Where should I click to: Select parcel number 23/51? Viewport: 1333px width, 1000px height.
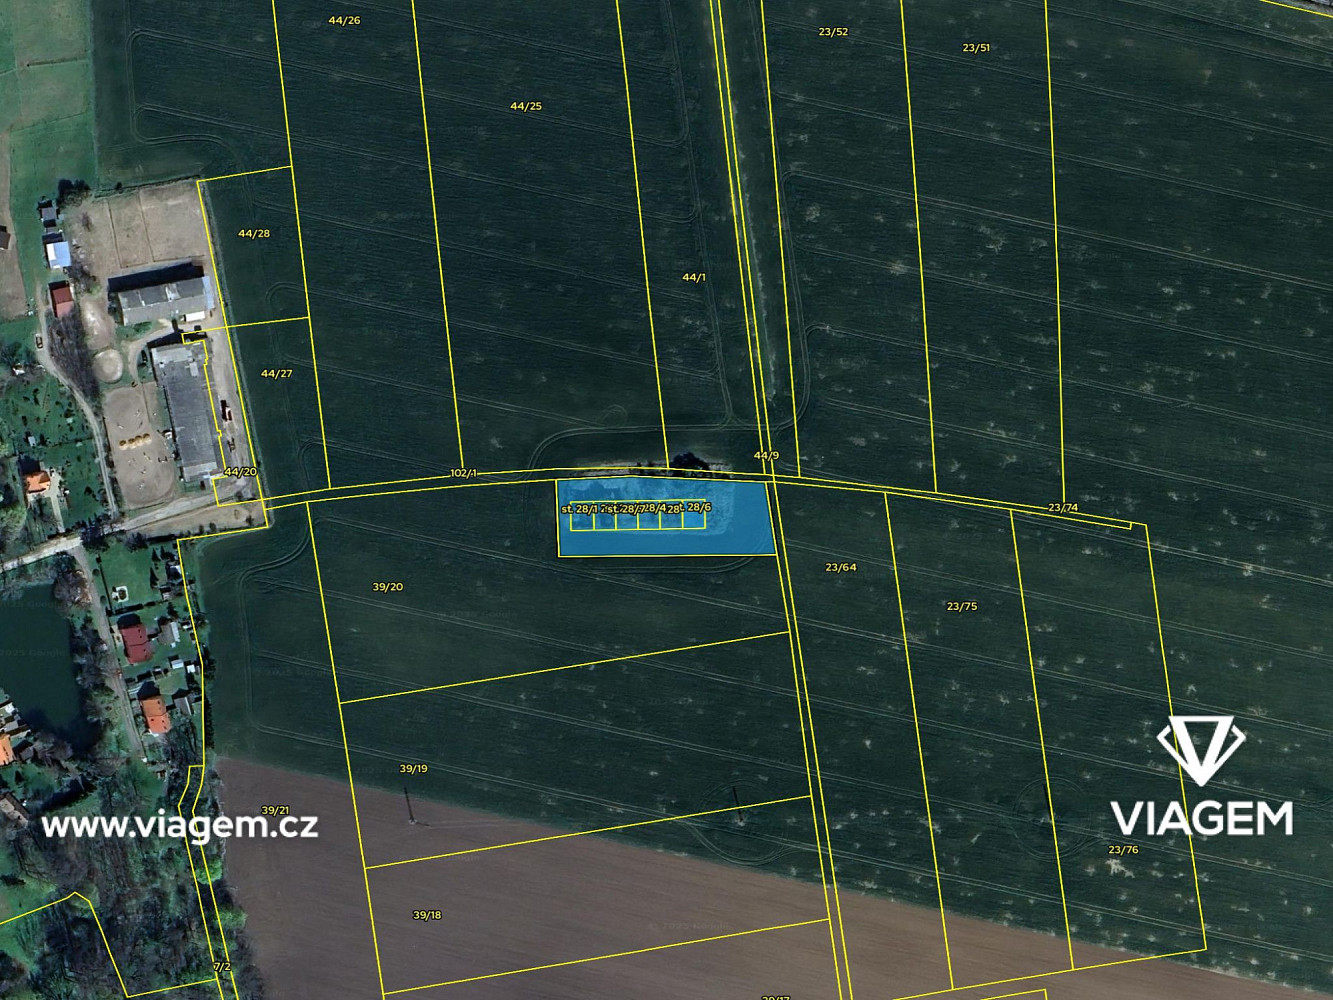click(976, 48)
